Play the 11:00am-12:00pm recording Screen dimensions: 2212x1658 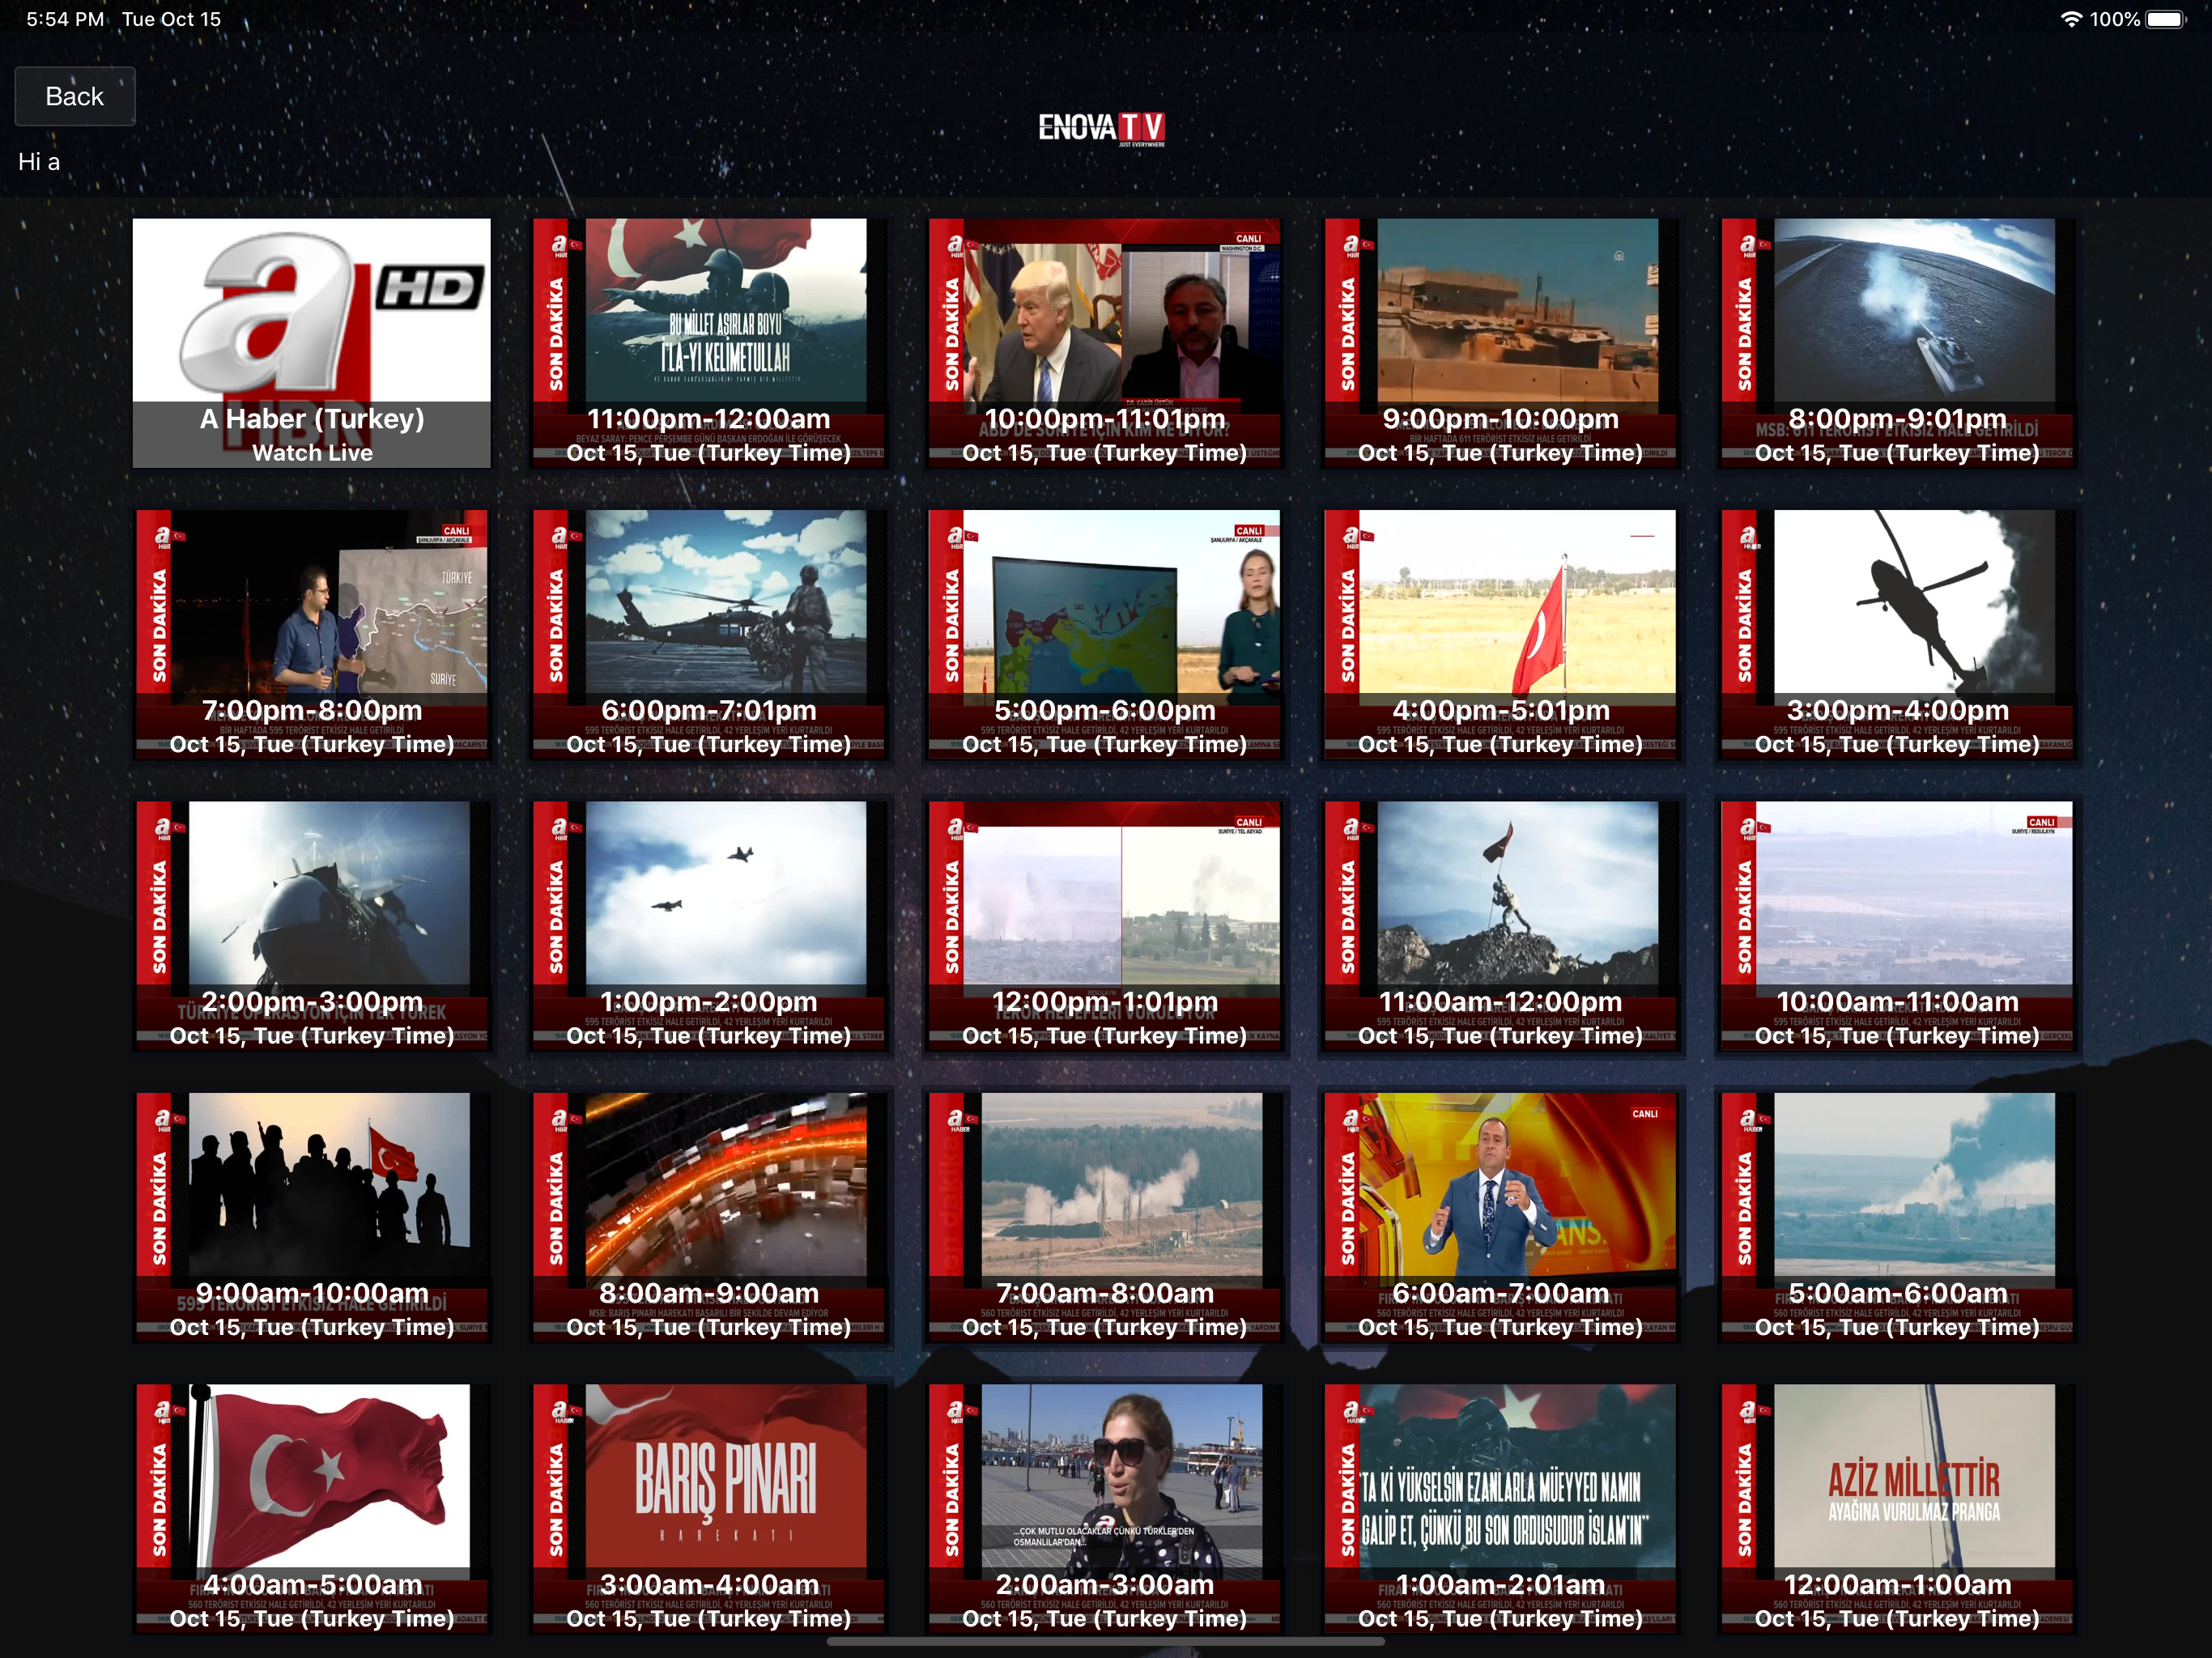point(1500,926)
